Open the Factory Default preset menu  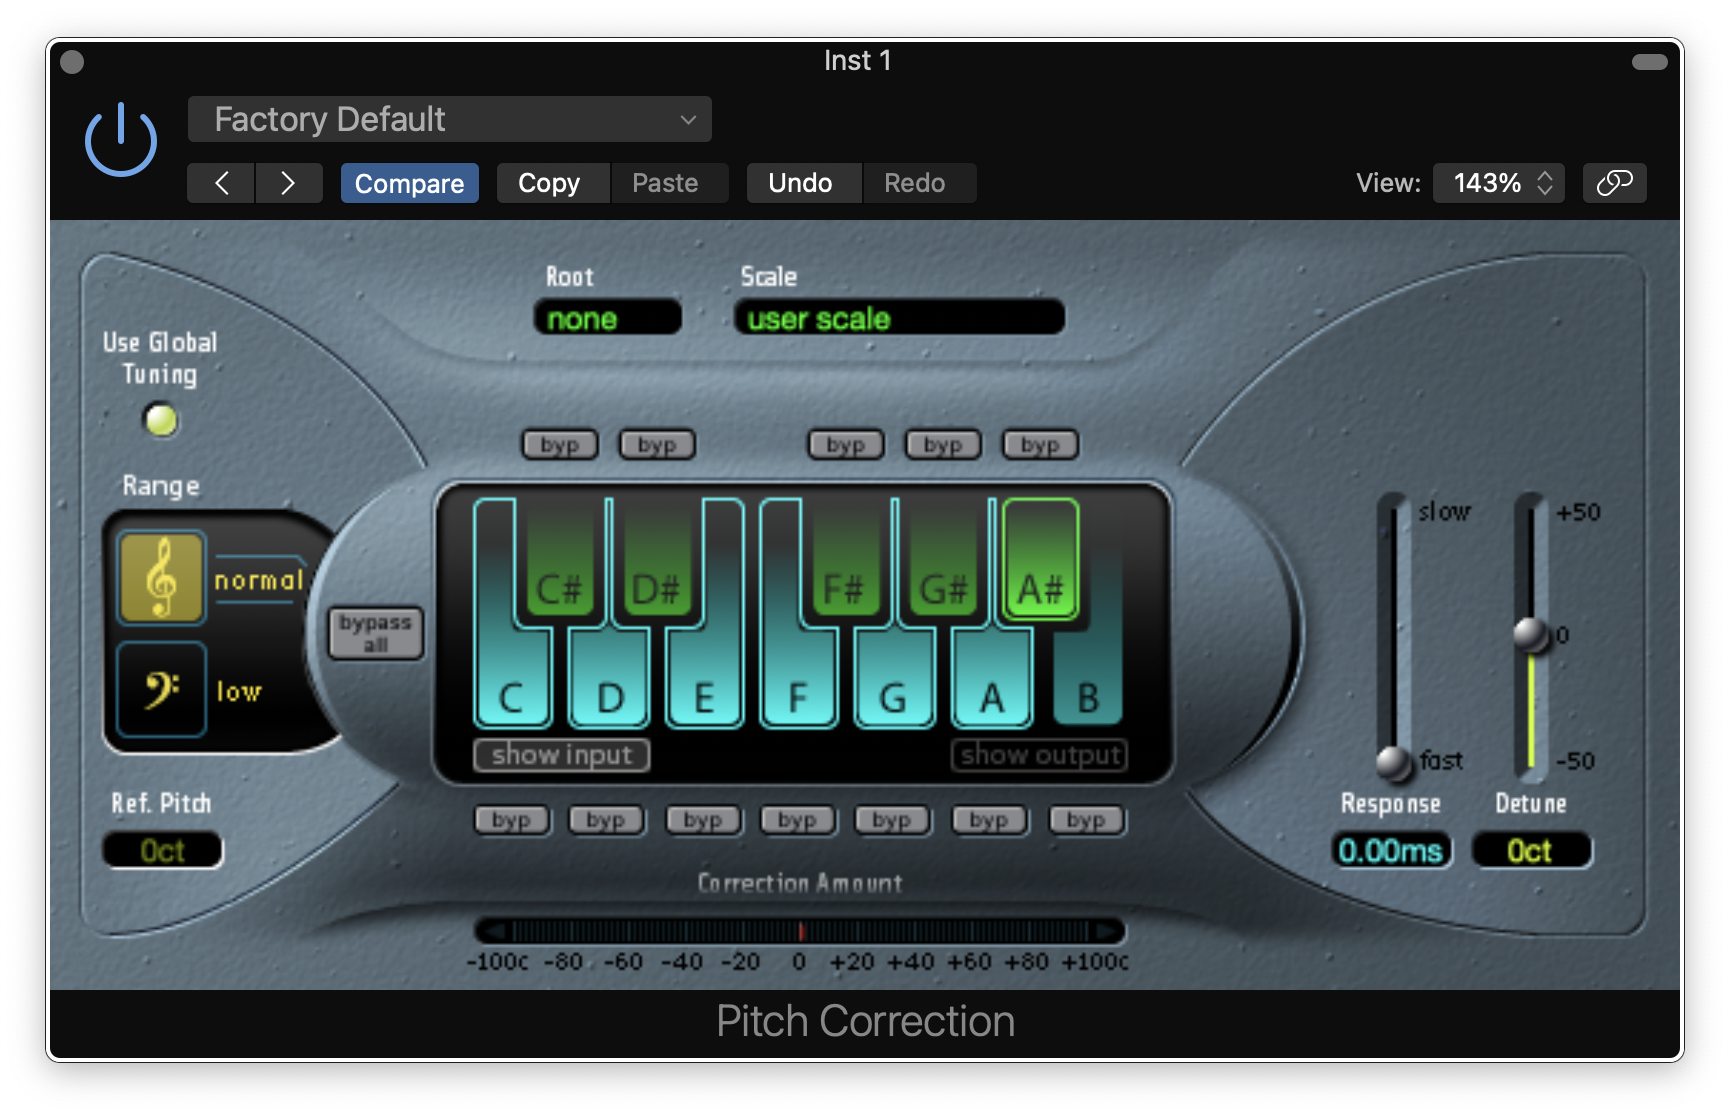point(448,119)
